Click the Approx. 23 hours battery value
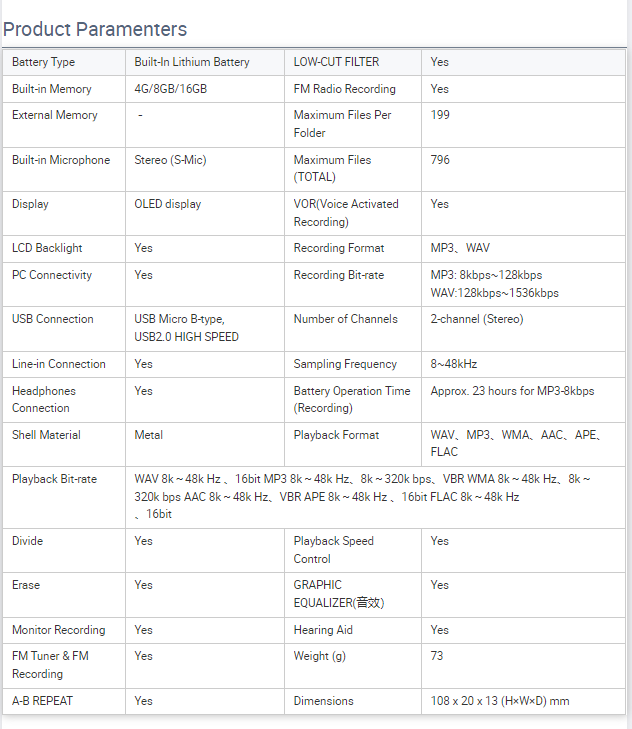 click(x=512, y=391)
